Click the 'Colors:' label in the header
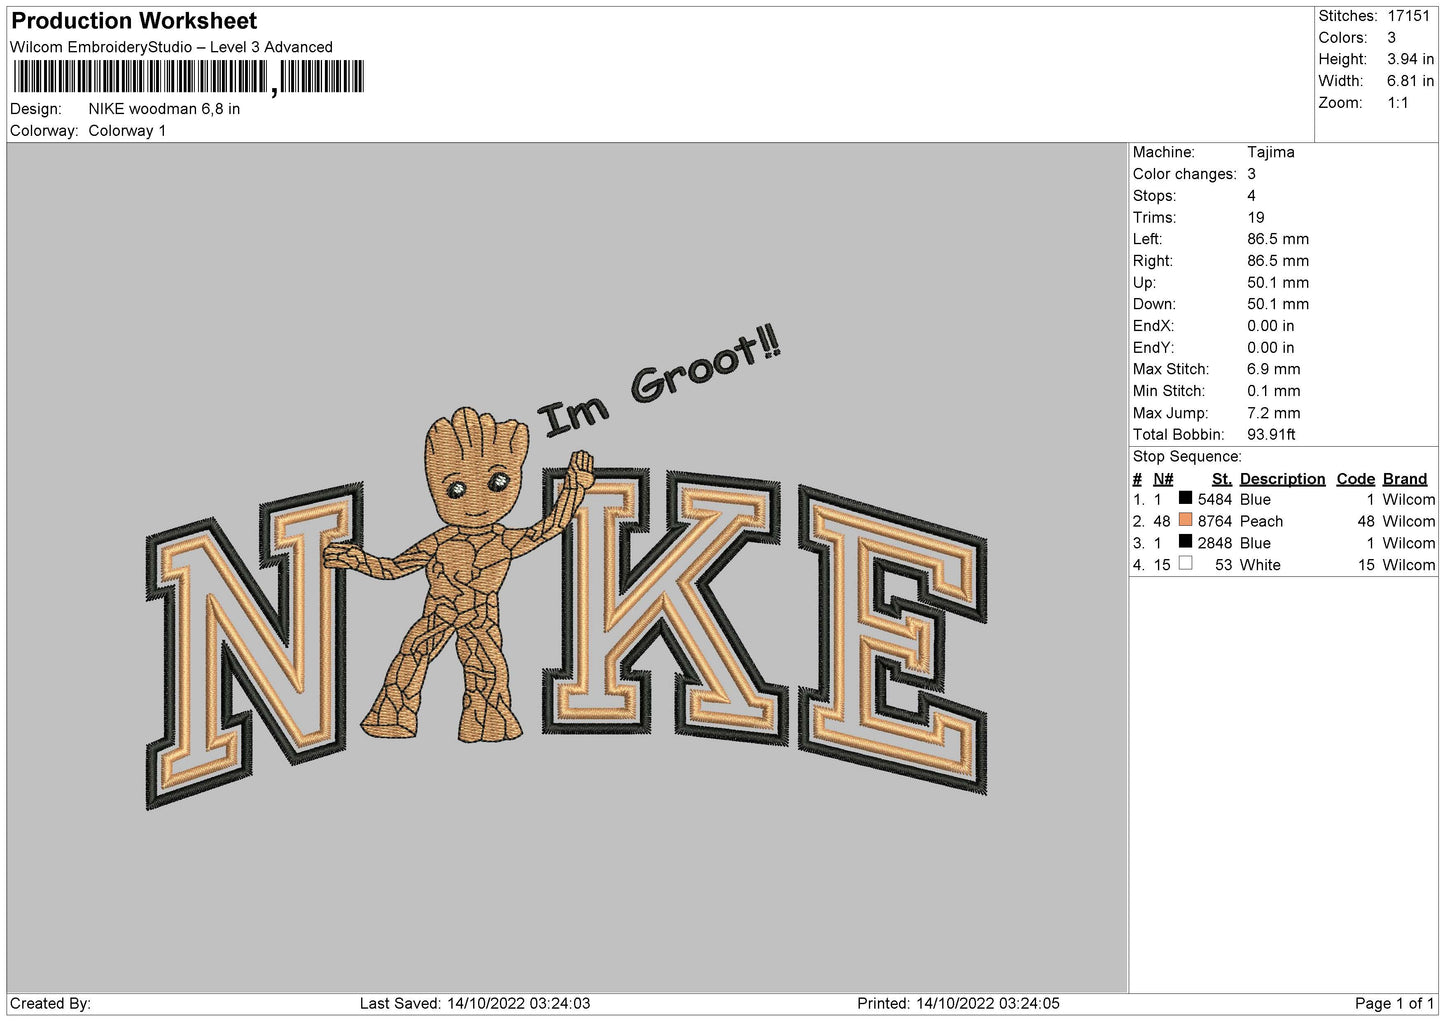 pos(1342,38)
